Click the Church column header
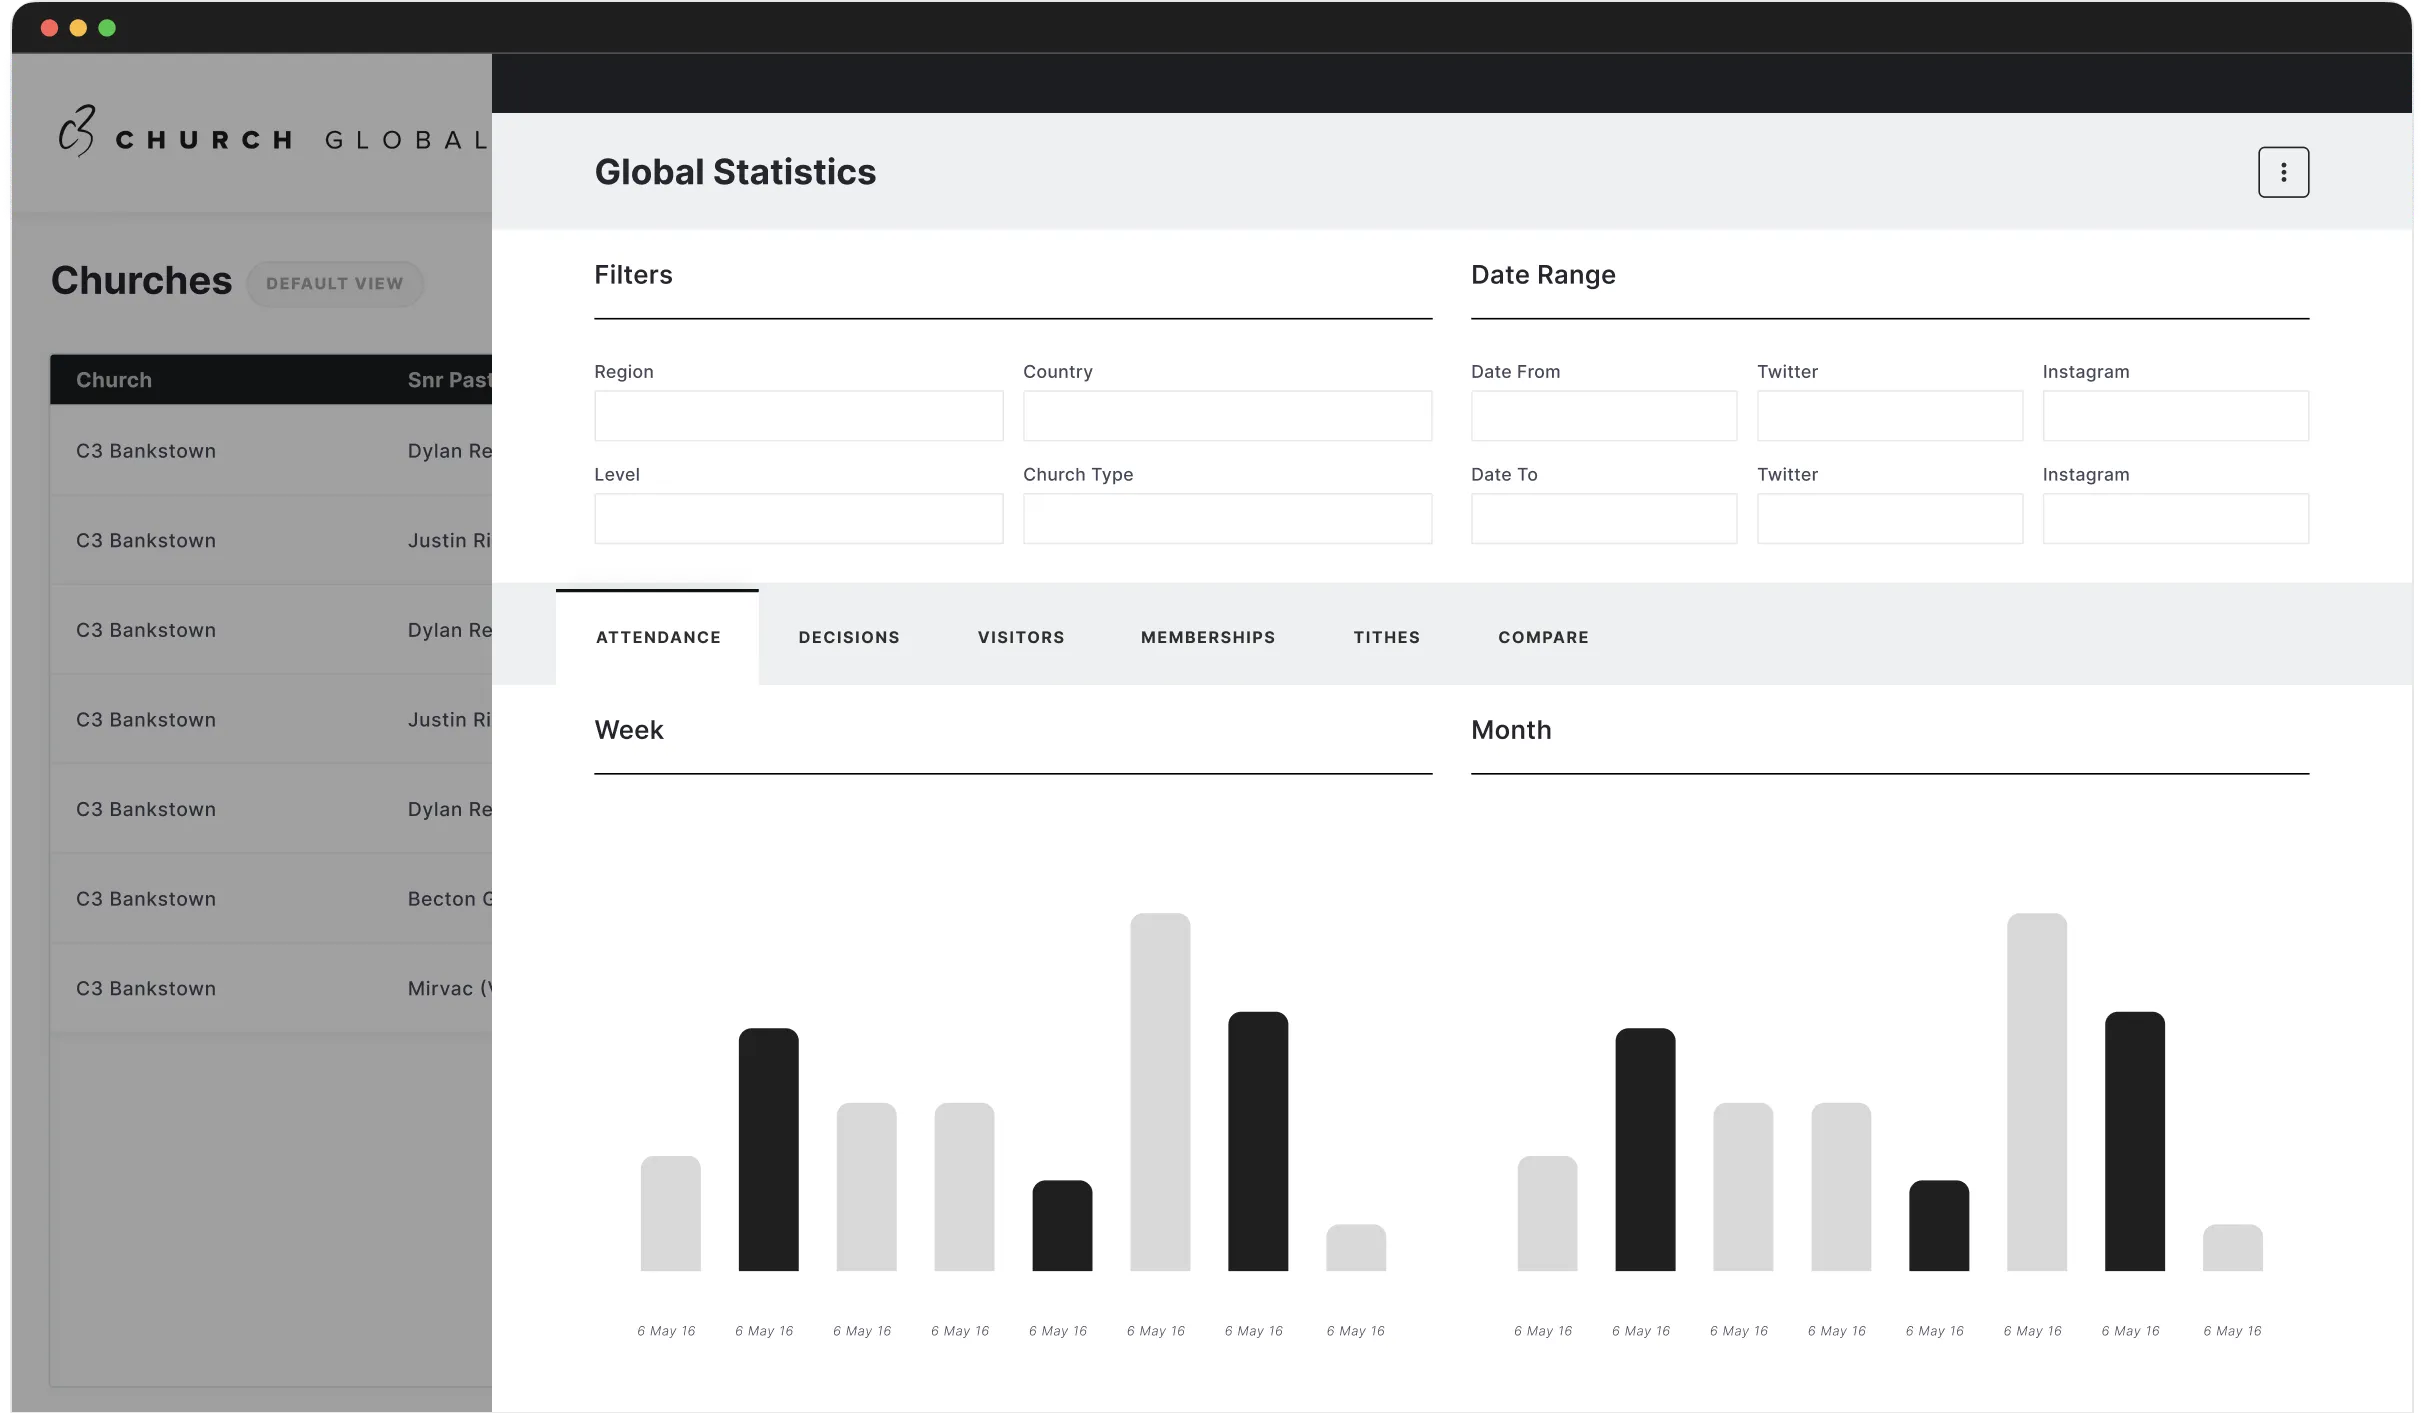The width and height of the screenshot is (2423, 1413). click(x=114, y=379)
